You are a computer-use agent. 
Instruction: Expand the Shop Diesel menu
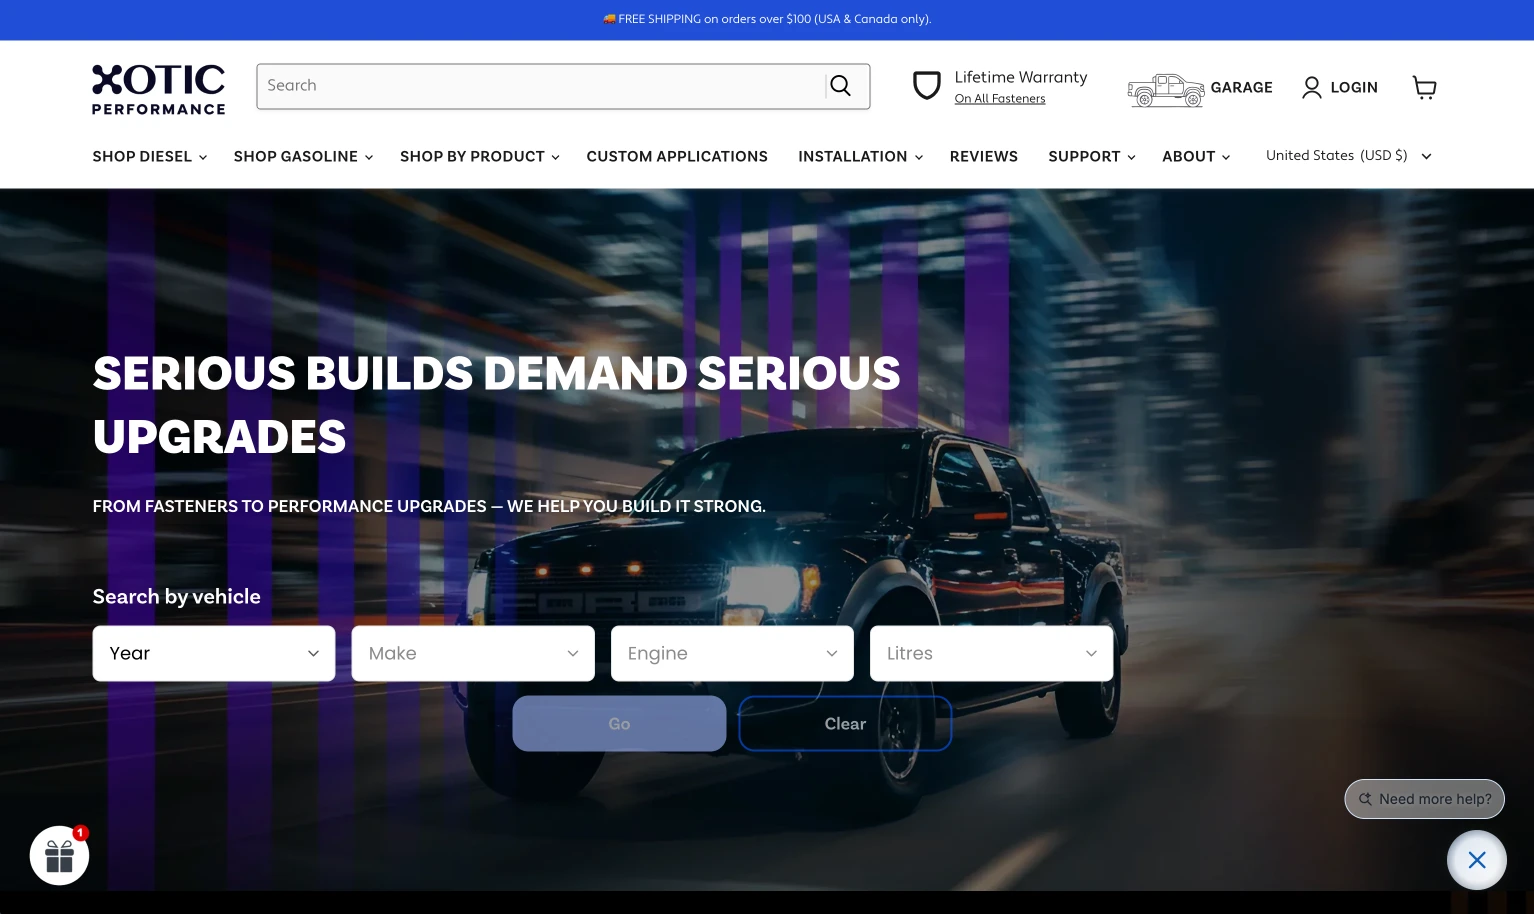[150, 157]
